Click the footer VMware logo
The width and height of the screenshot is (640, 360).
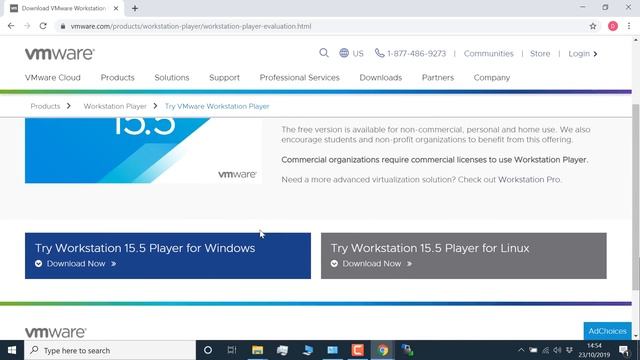point(56,332)
